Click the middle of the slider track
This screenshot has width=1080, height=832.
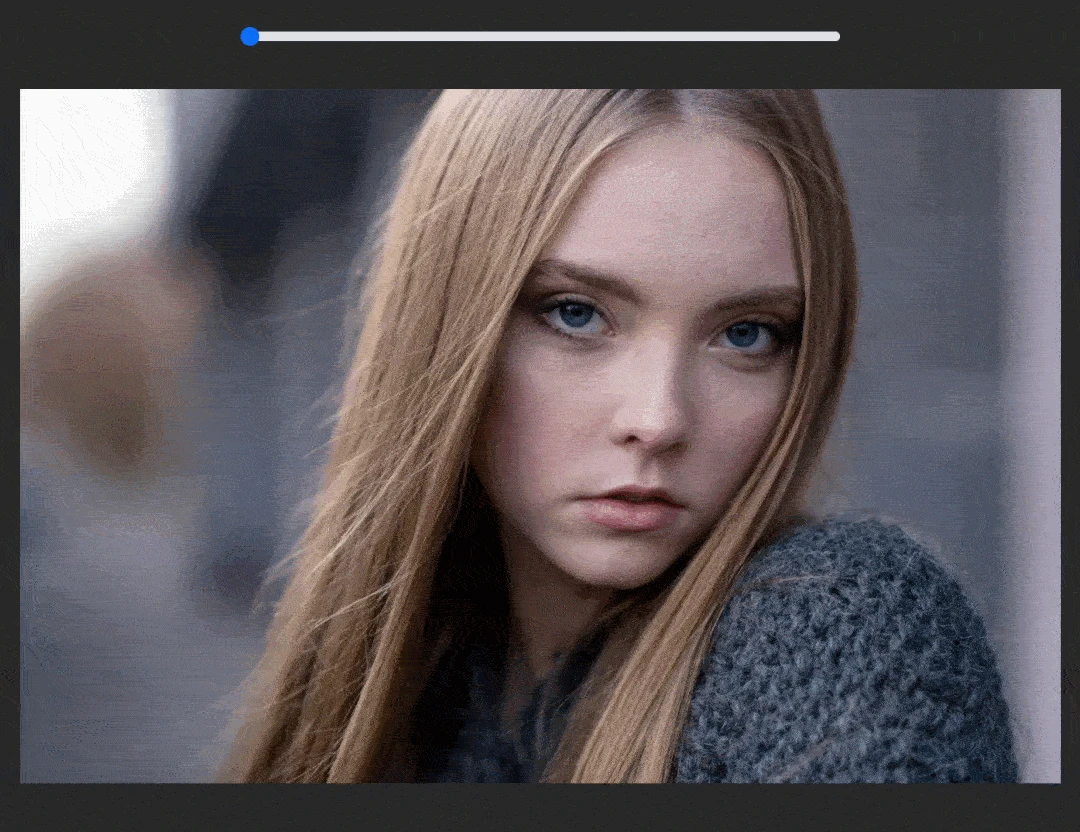(x=545, y=37)
